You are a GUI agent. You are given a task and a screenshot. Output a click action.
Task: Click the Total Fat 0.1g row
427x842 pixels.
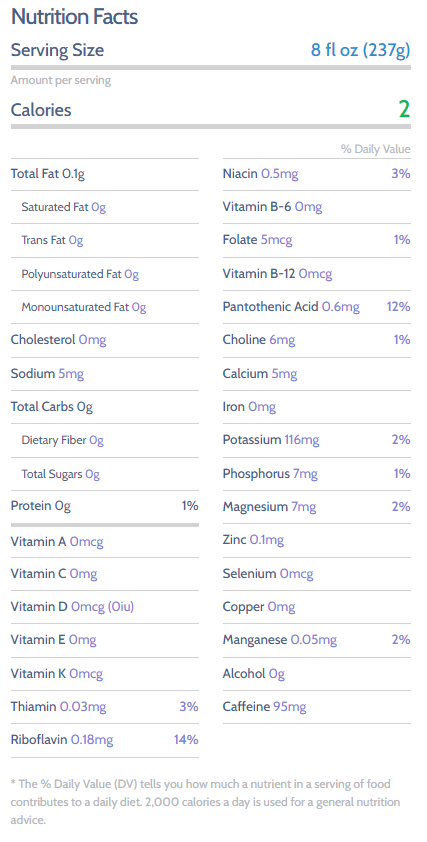[105, 173]
